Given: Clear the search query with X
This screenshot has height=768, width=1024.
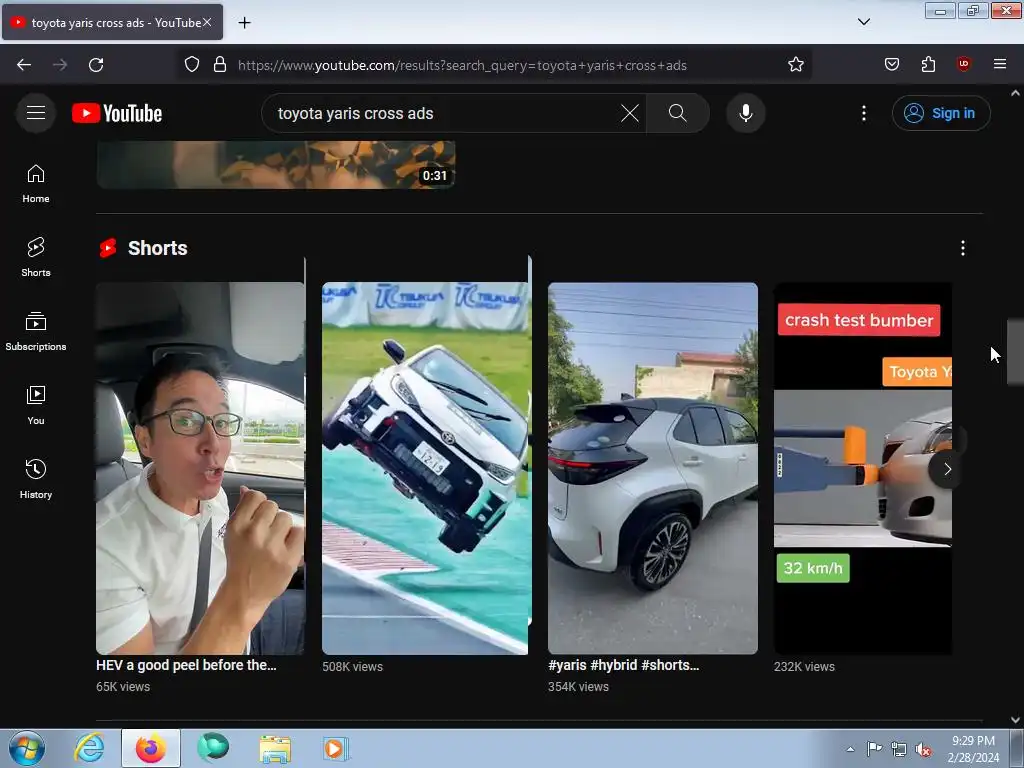Looking at the screenshot, I should (630, 113).
